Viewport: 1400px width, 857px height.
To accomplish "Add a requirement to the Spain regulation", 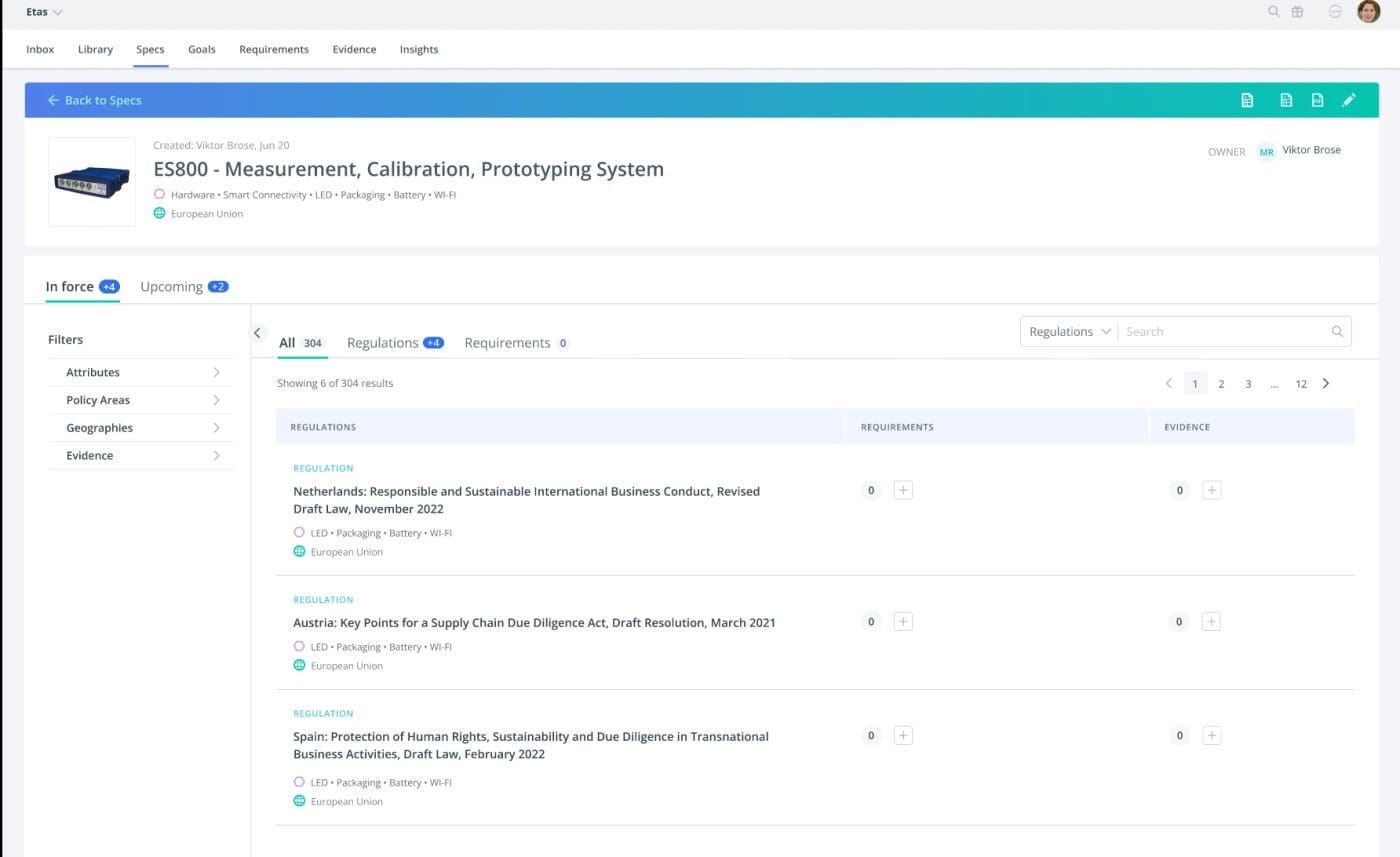I will (x=902, y=736).
